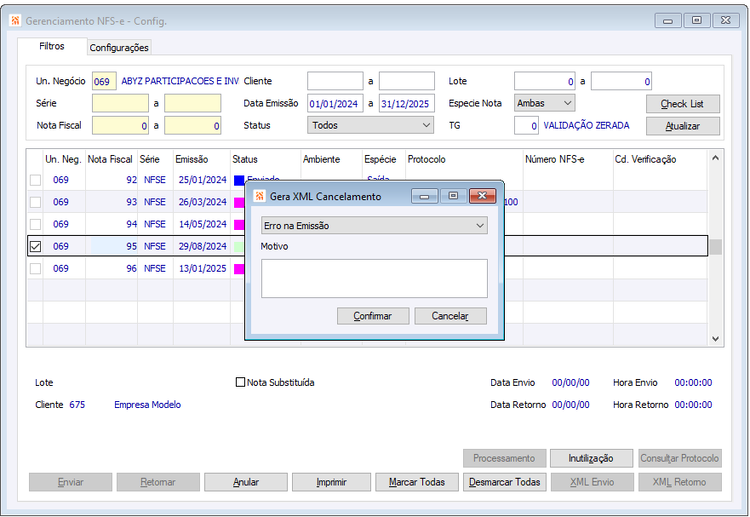Viewport: 750px width, 517px height.
Task: Click the blue status square for nota 92
Action: click(x=239, y=180)
